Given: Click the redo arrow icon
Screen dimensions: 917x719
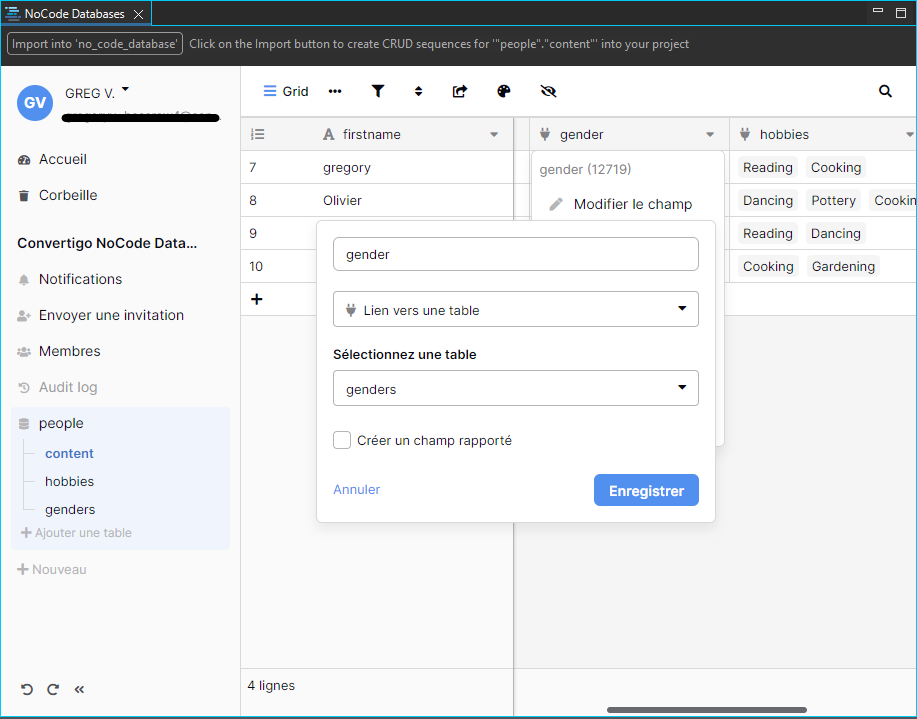Looking at the screenshot, I should (53, 689).
